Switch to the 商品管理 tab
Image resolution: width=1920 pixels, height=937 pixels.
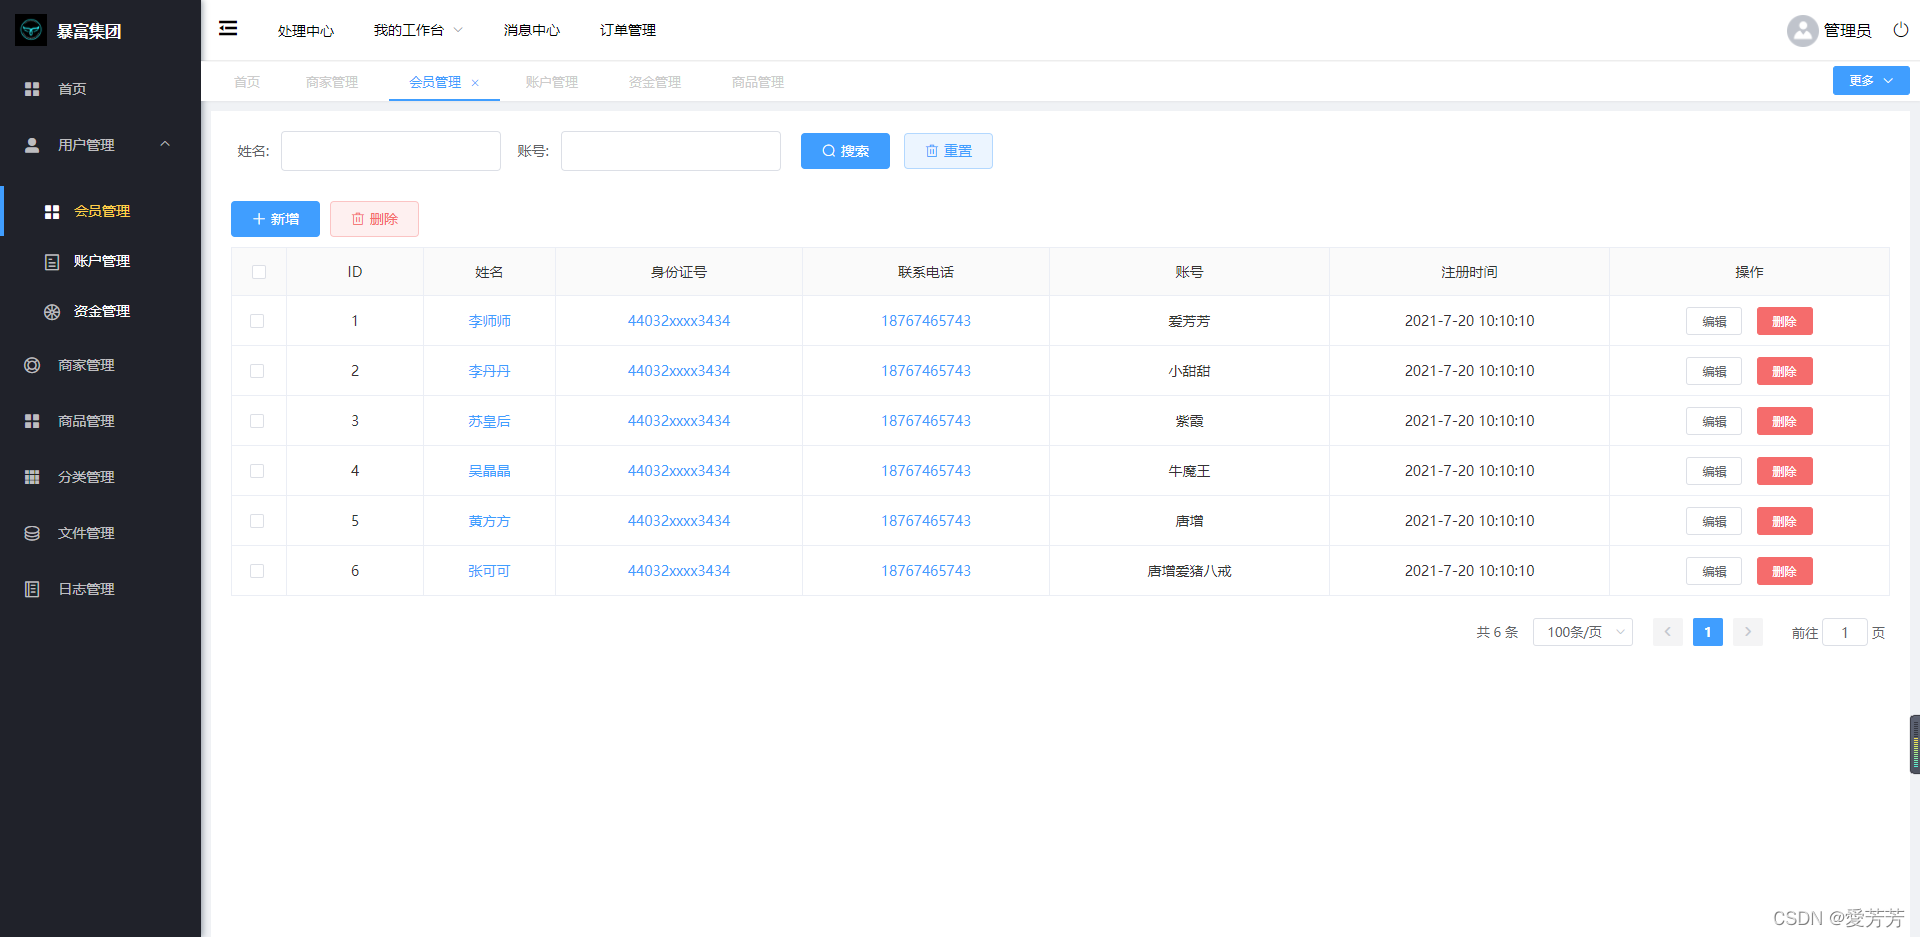758,82
